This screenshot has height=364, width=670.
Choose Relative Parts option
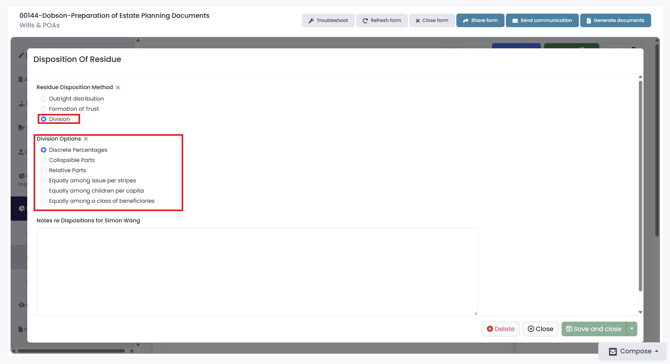44,170
